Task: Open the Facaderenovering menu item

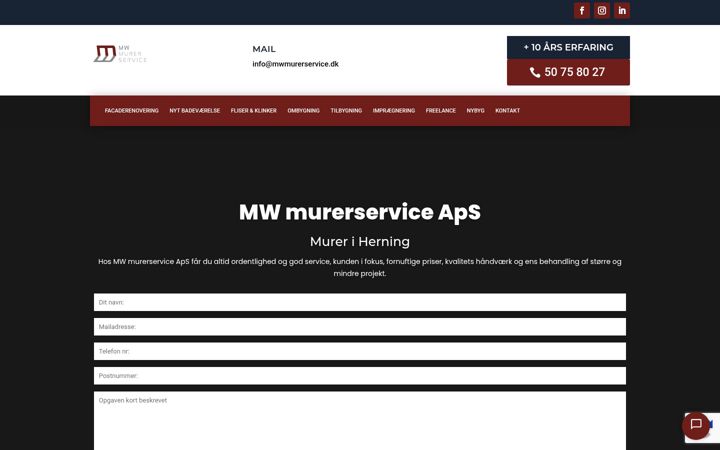Action: point(132,111)
